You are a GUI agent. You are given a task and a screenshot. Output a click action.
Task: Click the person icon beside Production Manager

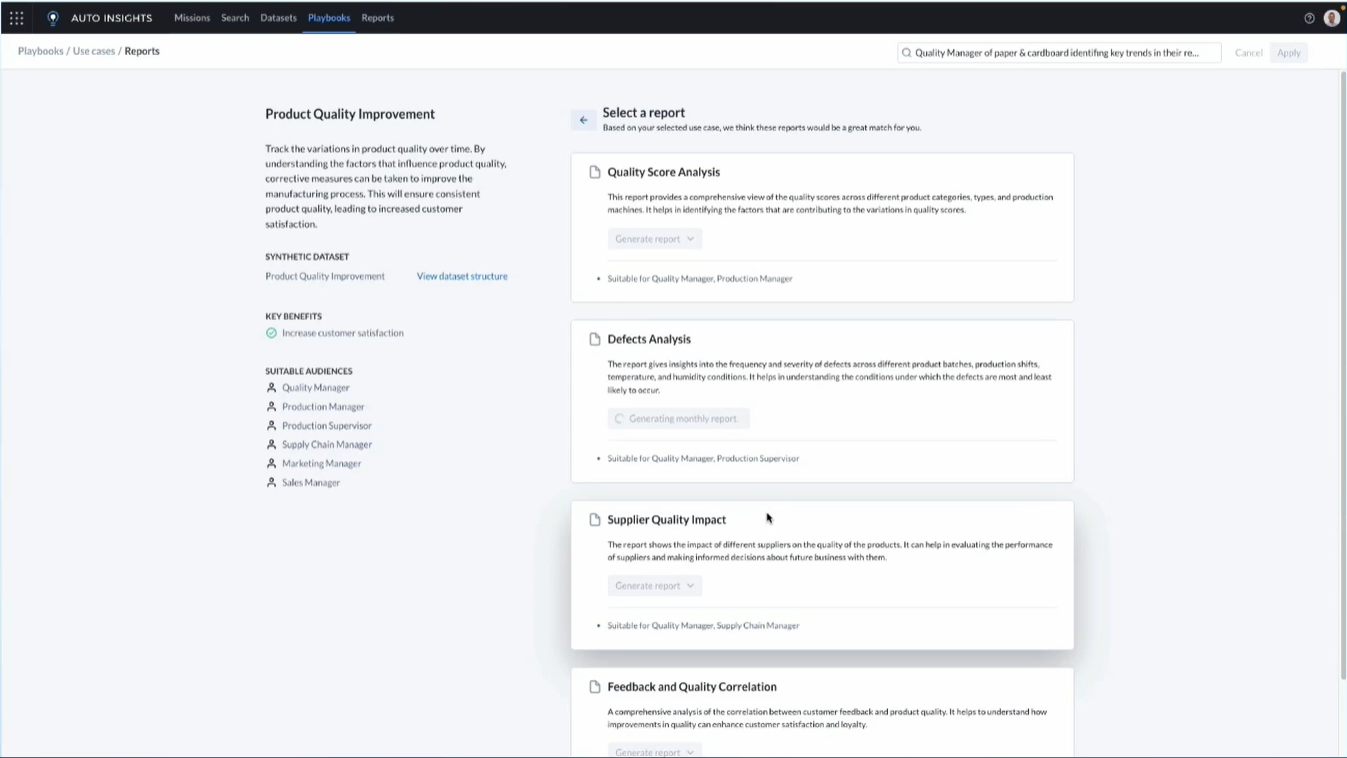point(271,407)
